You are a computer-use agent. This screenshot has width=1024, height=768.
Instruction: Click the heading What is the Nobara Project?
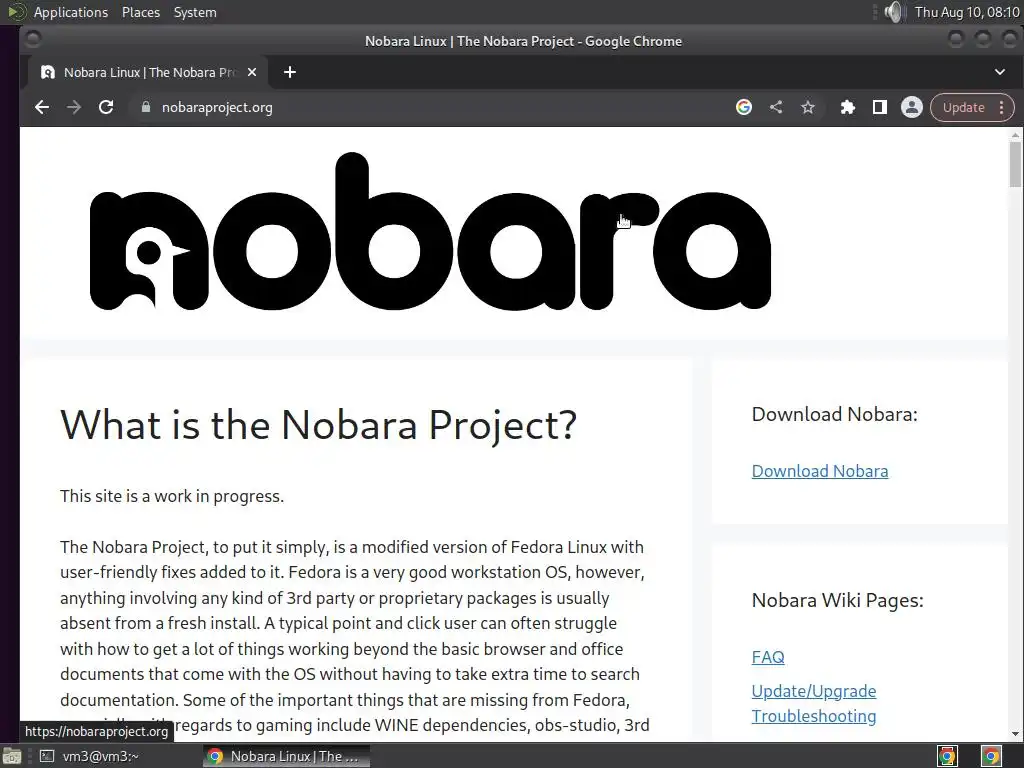tap(319, 425)
